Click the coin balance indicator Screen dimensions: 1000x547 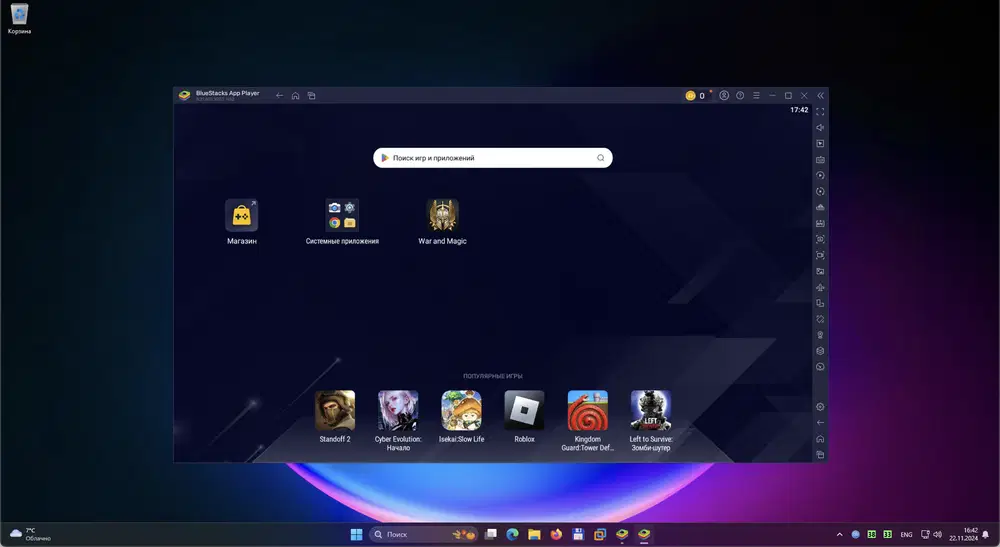click(696, 96)
